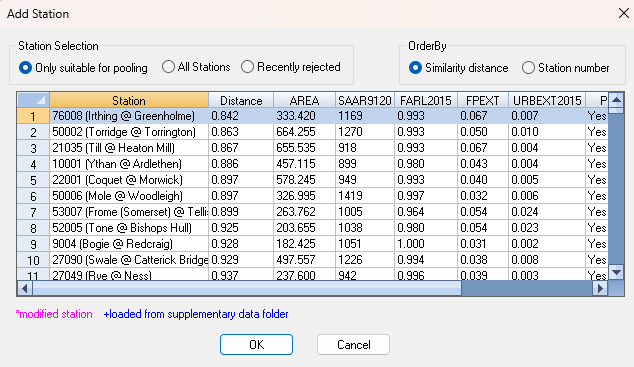Select station '21035 (Till @ Heaton Mill)'
This screenshot has width=634, height=367.
(x=129, y=148)
